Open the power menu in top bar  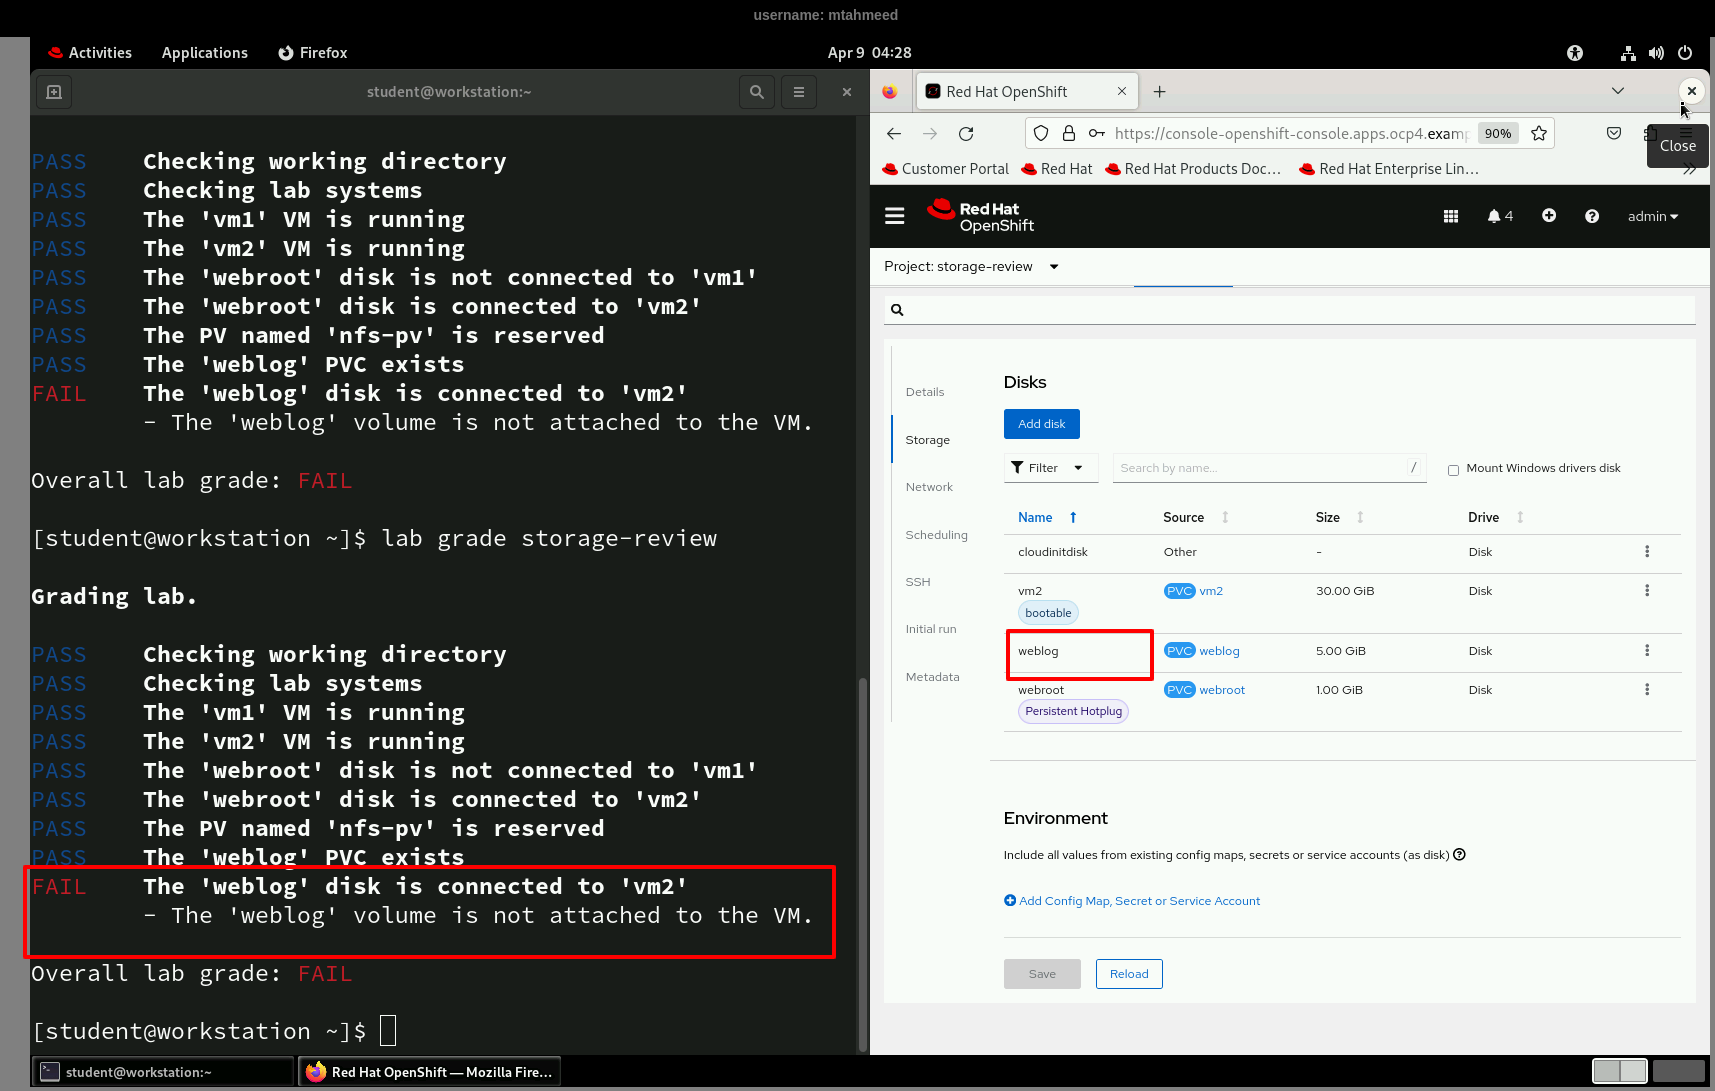click(x=1685, y=53)
